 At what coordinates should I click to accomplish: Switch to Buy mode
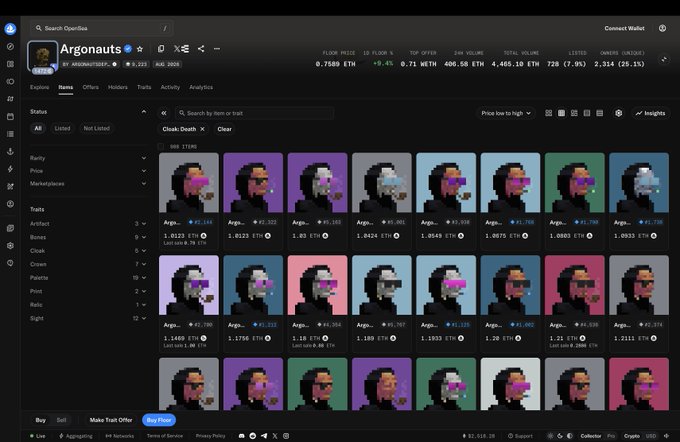[x=41, y=420]
